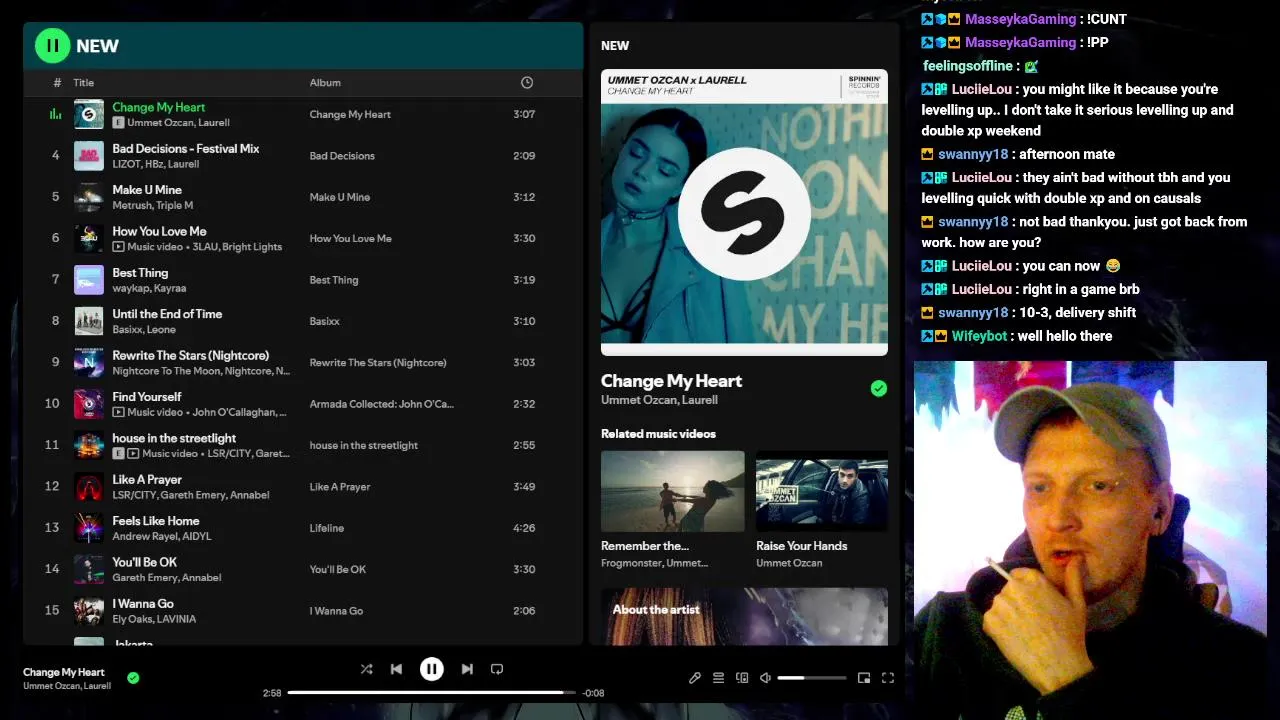
Task: Toggle saved check in bottom player bar
Action: pos(133,678)
